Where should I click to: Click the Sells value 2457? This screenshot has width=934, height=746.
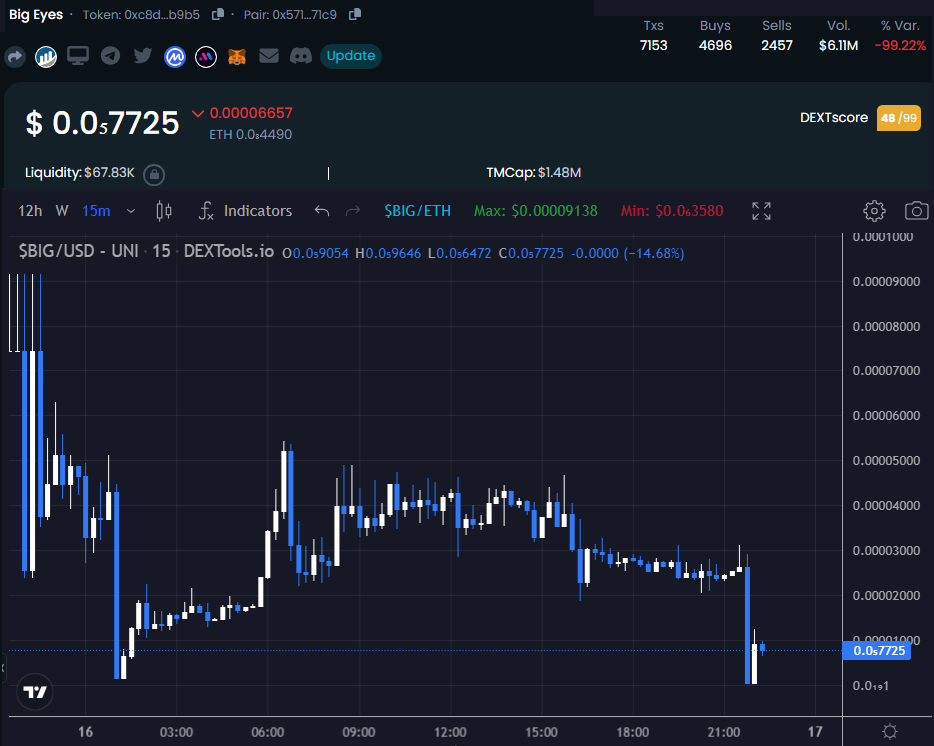click(777, 45)
